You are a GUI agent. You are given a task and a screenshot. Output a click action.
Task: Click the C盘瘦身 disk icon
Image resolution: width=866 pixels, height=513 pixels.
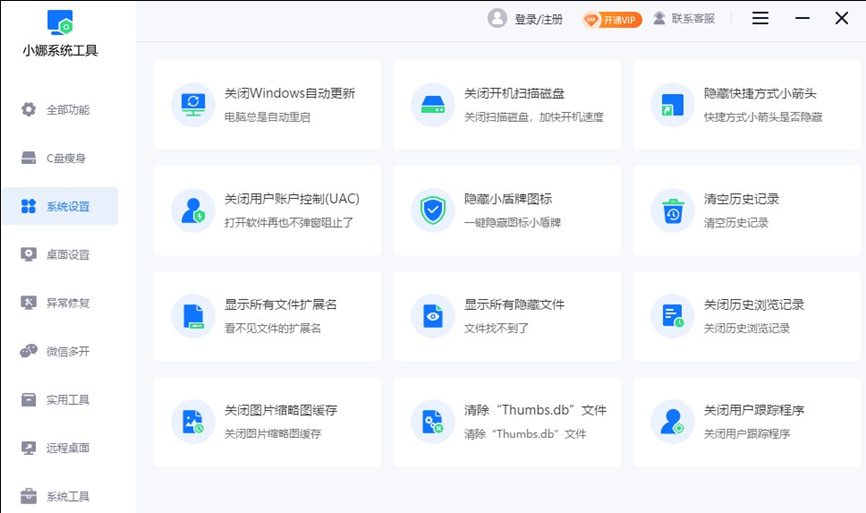tap(29, 158)
